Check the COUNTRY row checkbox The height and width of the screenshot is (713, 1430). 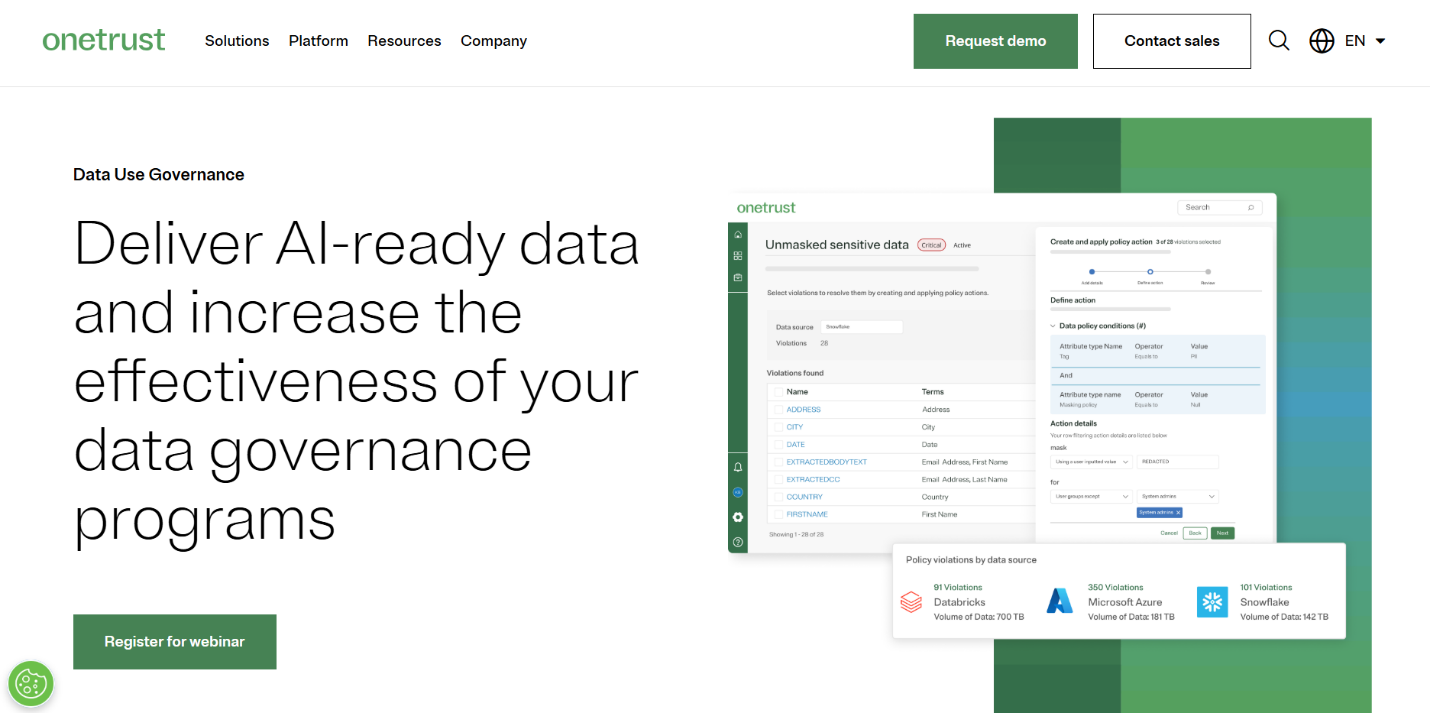[778, 497]
